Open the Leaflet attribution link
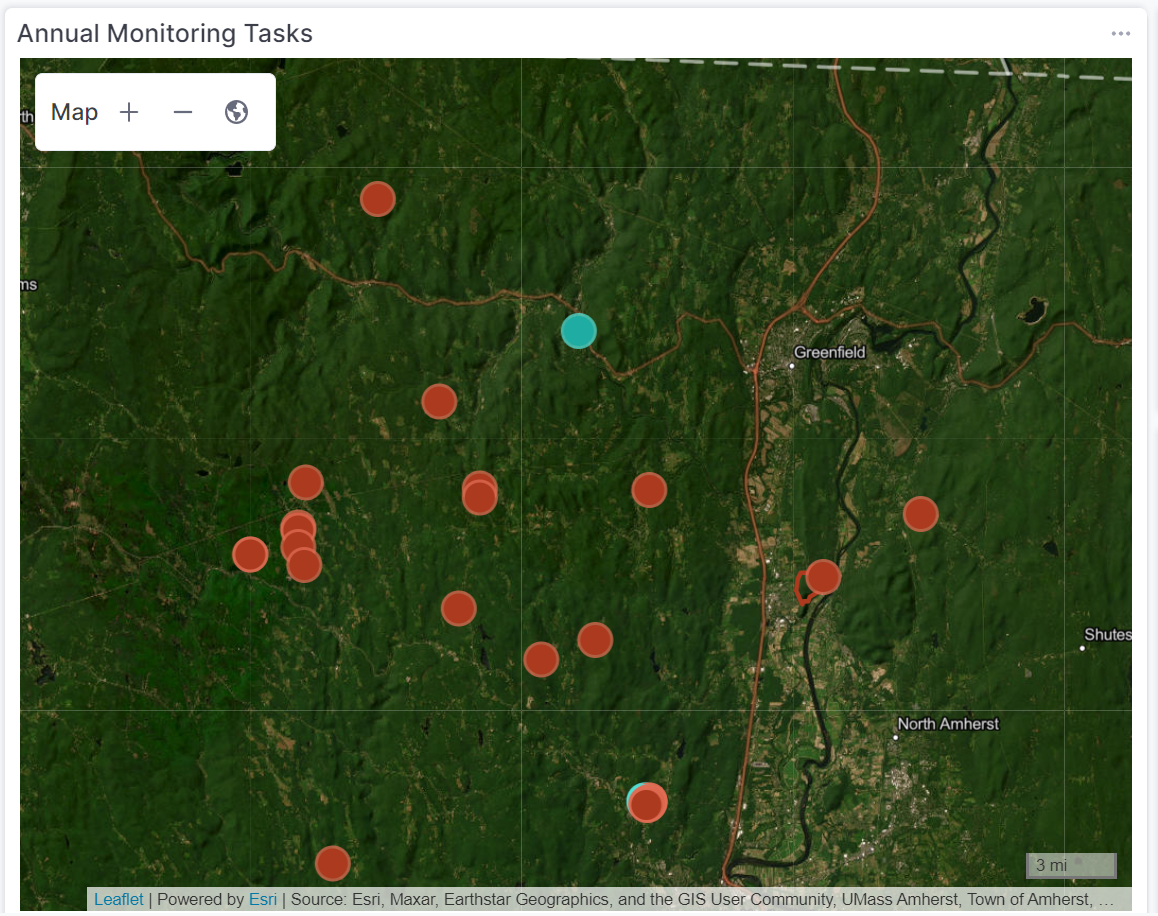The width and height of the screenshot is (1158, 916). click(118, 899)
